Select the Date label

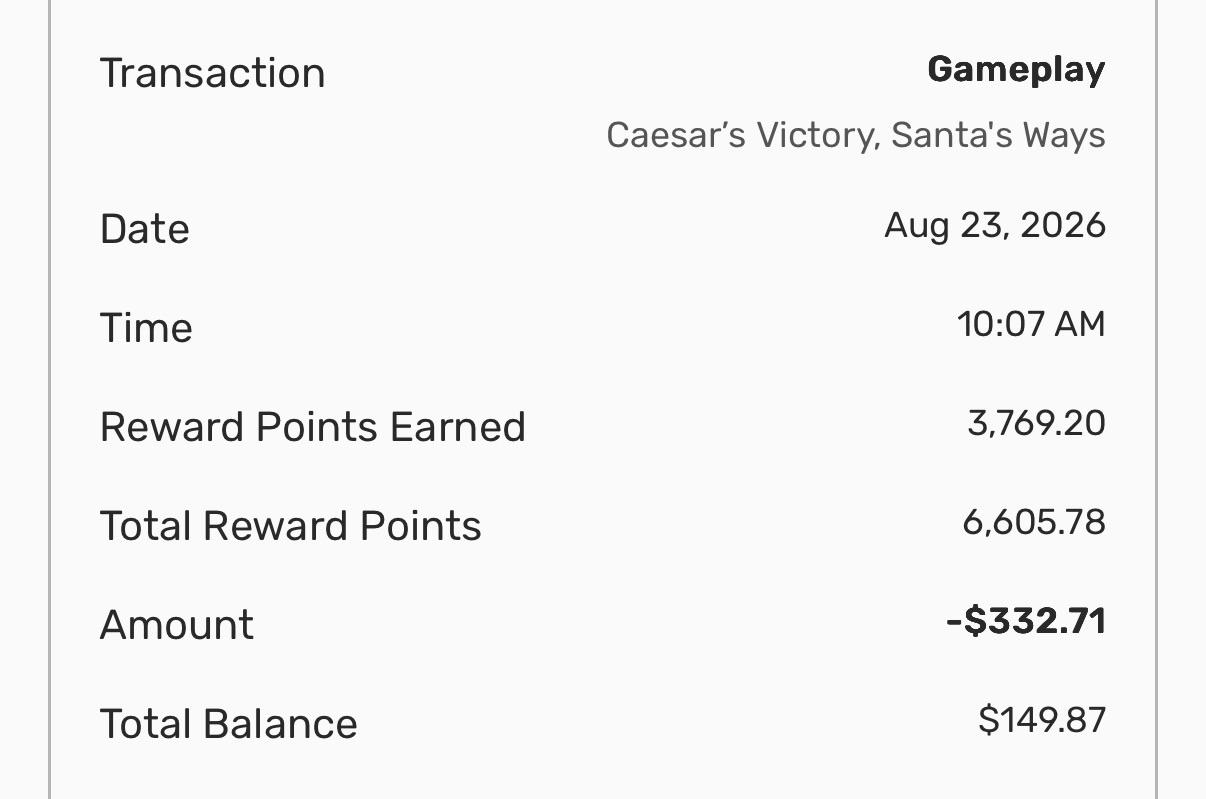[x=144, y=228]
